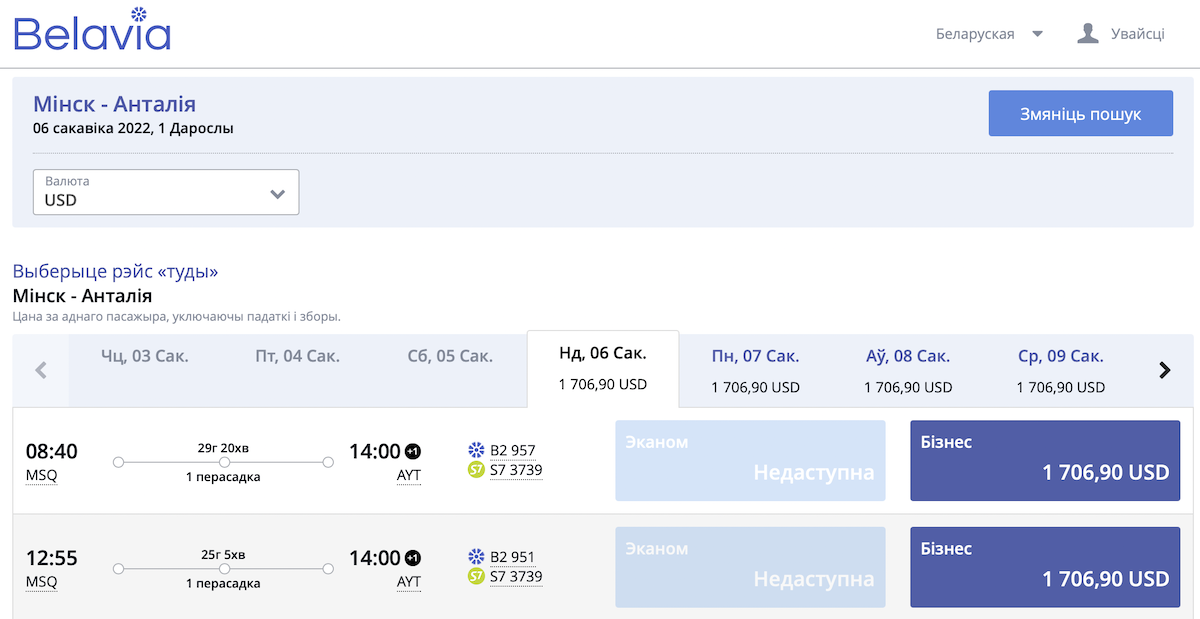Click the Belavia icon beside B2 951
Image resolution: width=1200 pixels, height=619 pixels.
click(476, 557)
